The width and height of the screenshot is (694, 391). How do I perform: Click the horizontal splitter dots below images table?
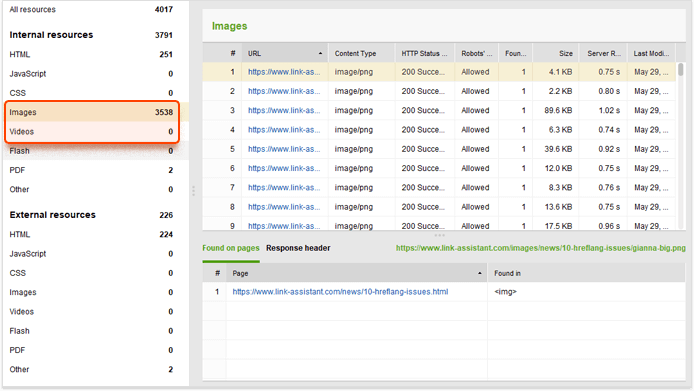pos(440,235)
